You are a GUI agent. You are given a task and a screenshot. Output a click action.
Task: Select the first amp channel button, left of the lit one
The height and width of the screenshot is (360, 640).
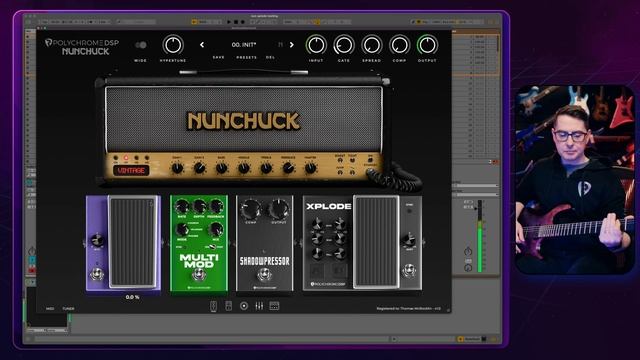116,158
